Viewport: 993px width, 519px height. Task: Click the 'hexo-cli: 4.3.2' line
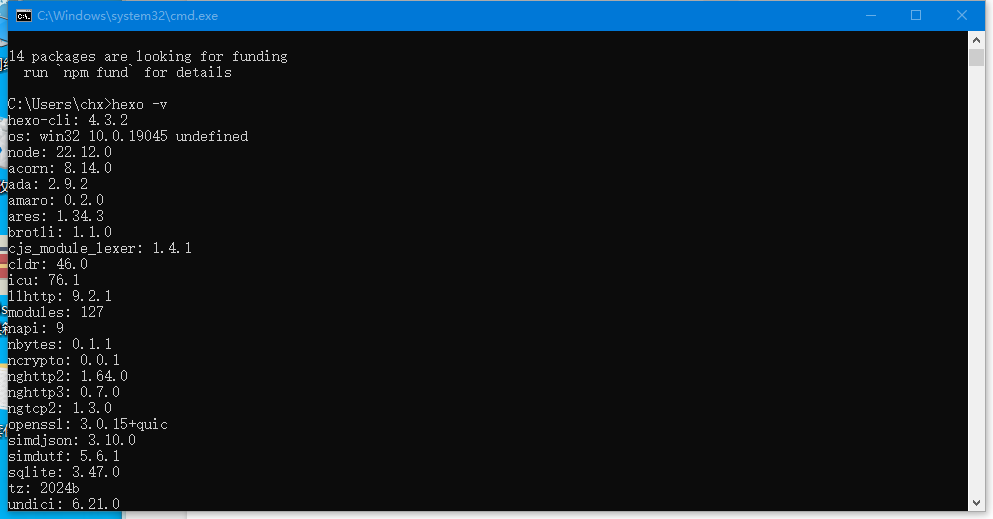pyautogui.click(x=68, y=120)
